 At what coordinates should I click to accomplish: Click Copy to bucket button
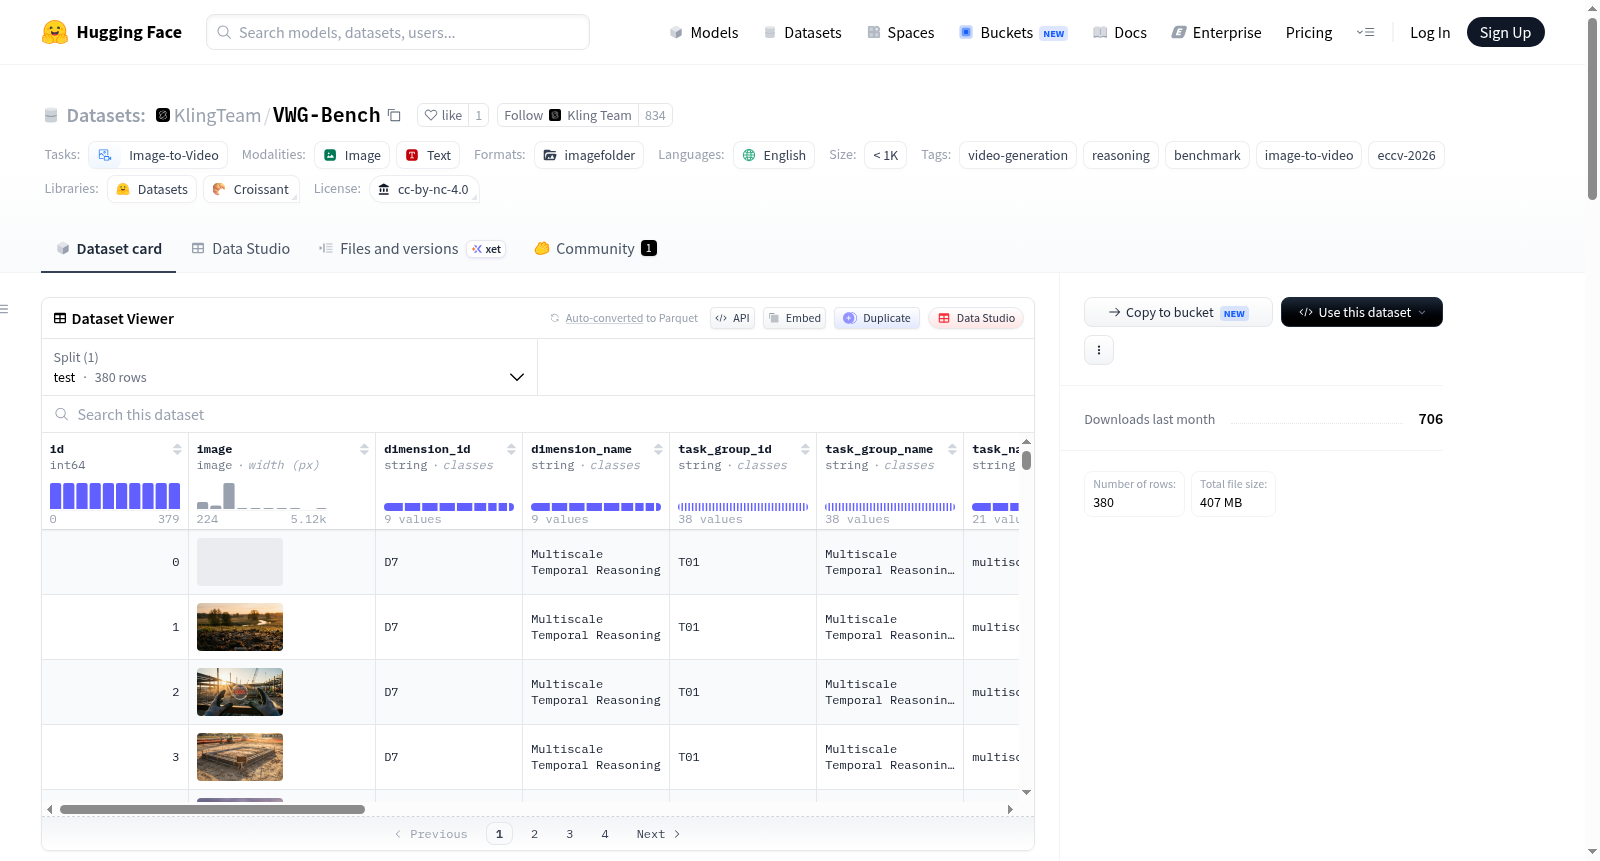(1178, 312)
